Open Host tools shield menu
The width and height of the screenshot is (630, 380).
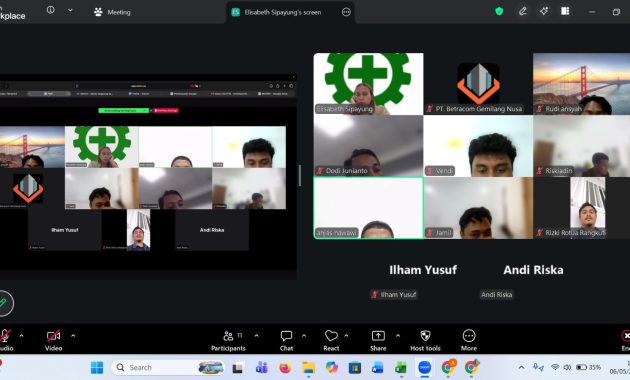425,341
